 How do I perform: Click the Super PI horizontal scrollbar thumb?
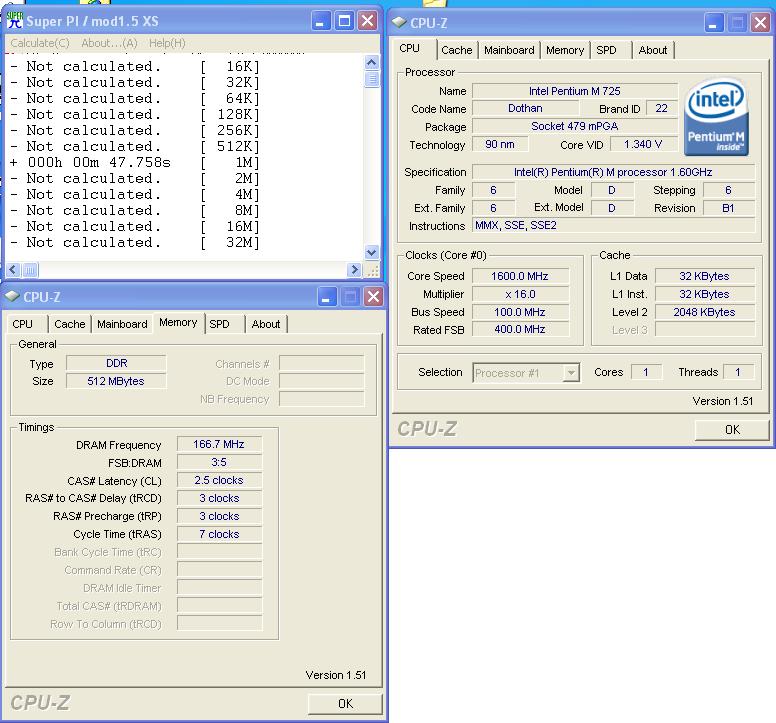coord(30,270)
